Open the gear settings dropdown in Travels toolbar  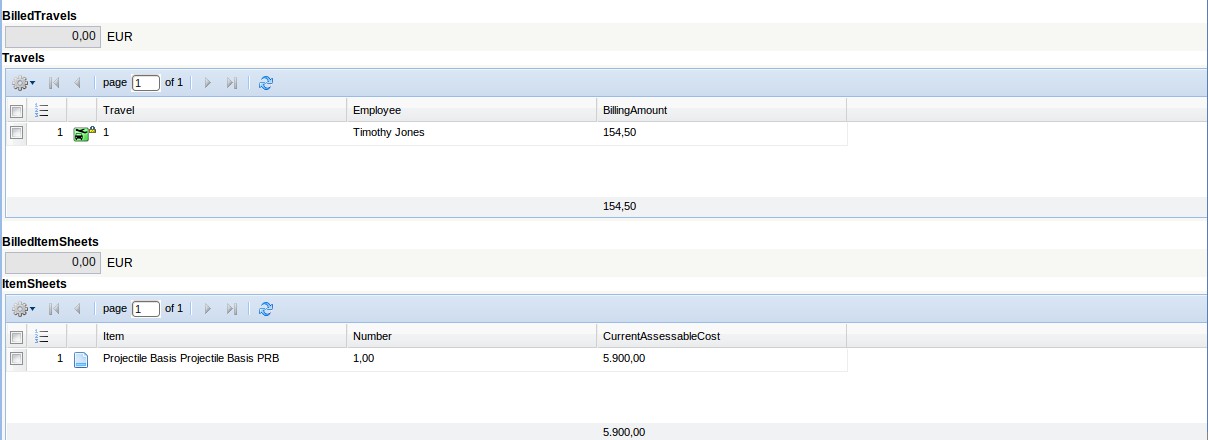pos(23,83)
